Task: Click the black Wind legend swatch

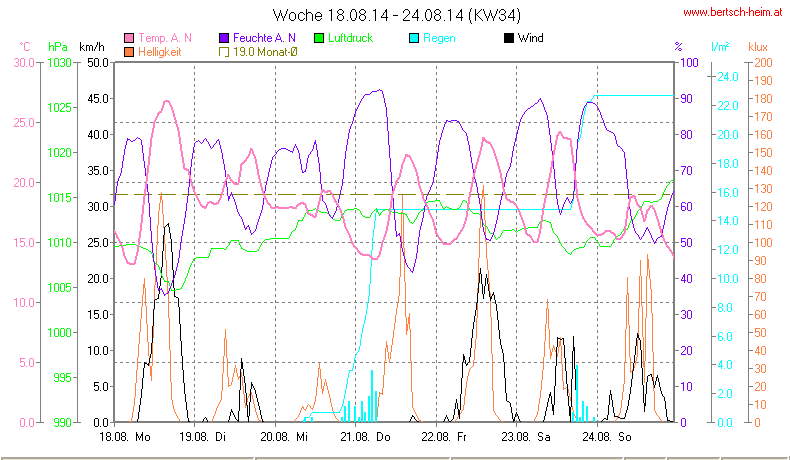Action: pos(508,38)
